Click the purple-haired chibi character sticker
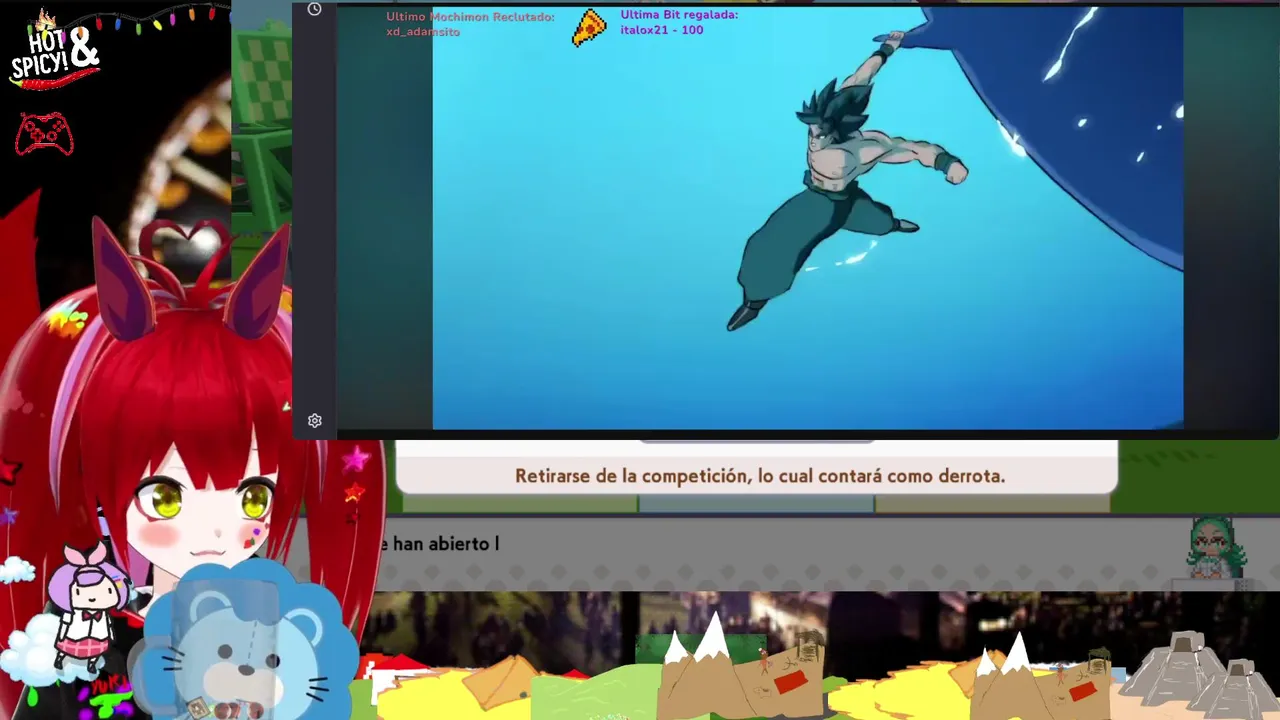 [91, 607]
